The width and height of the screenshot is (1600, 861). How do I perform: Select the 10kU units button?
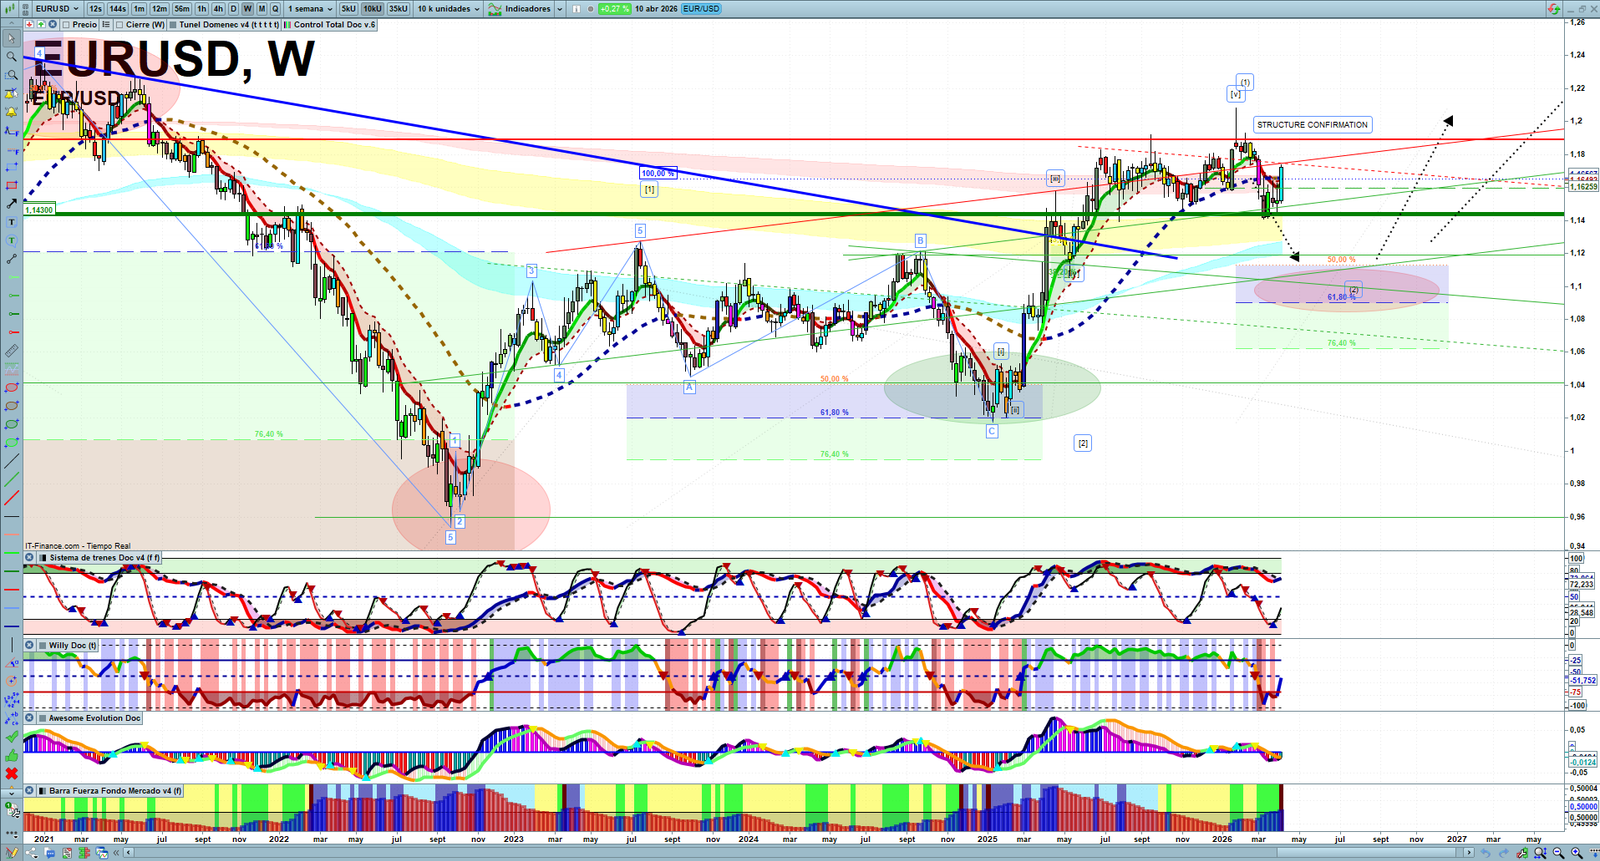pos(372,8)
